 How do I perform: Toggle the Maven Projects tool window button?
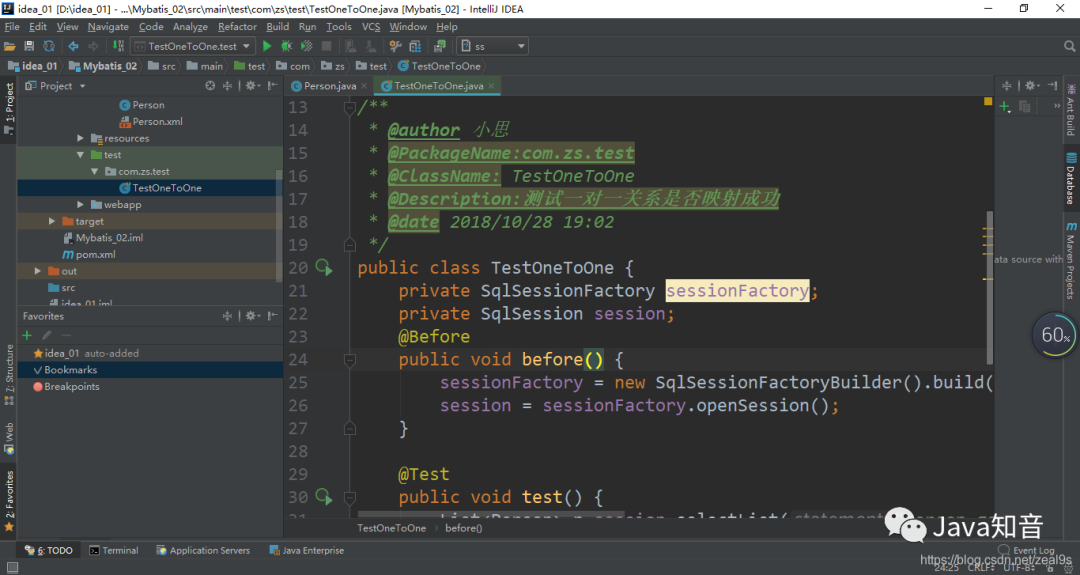coord(1070,260)
